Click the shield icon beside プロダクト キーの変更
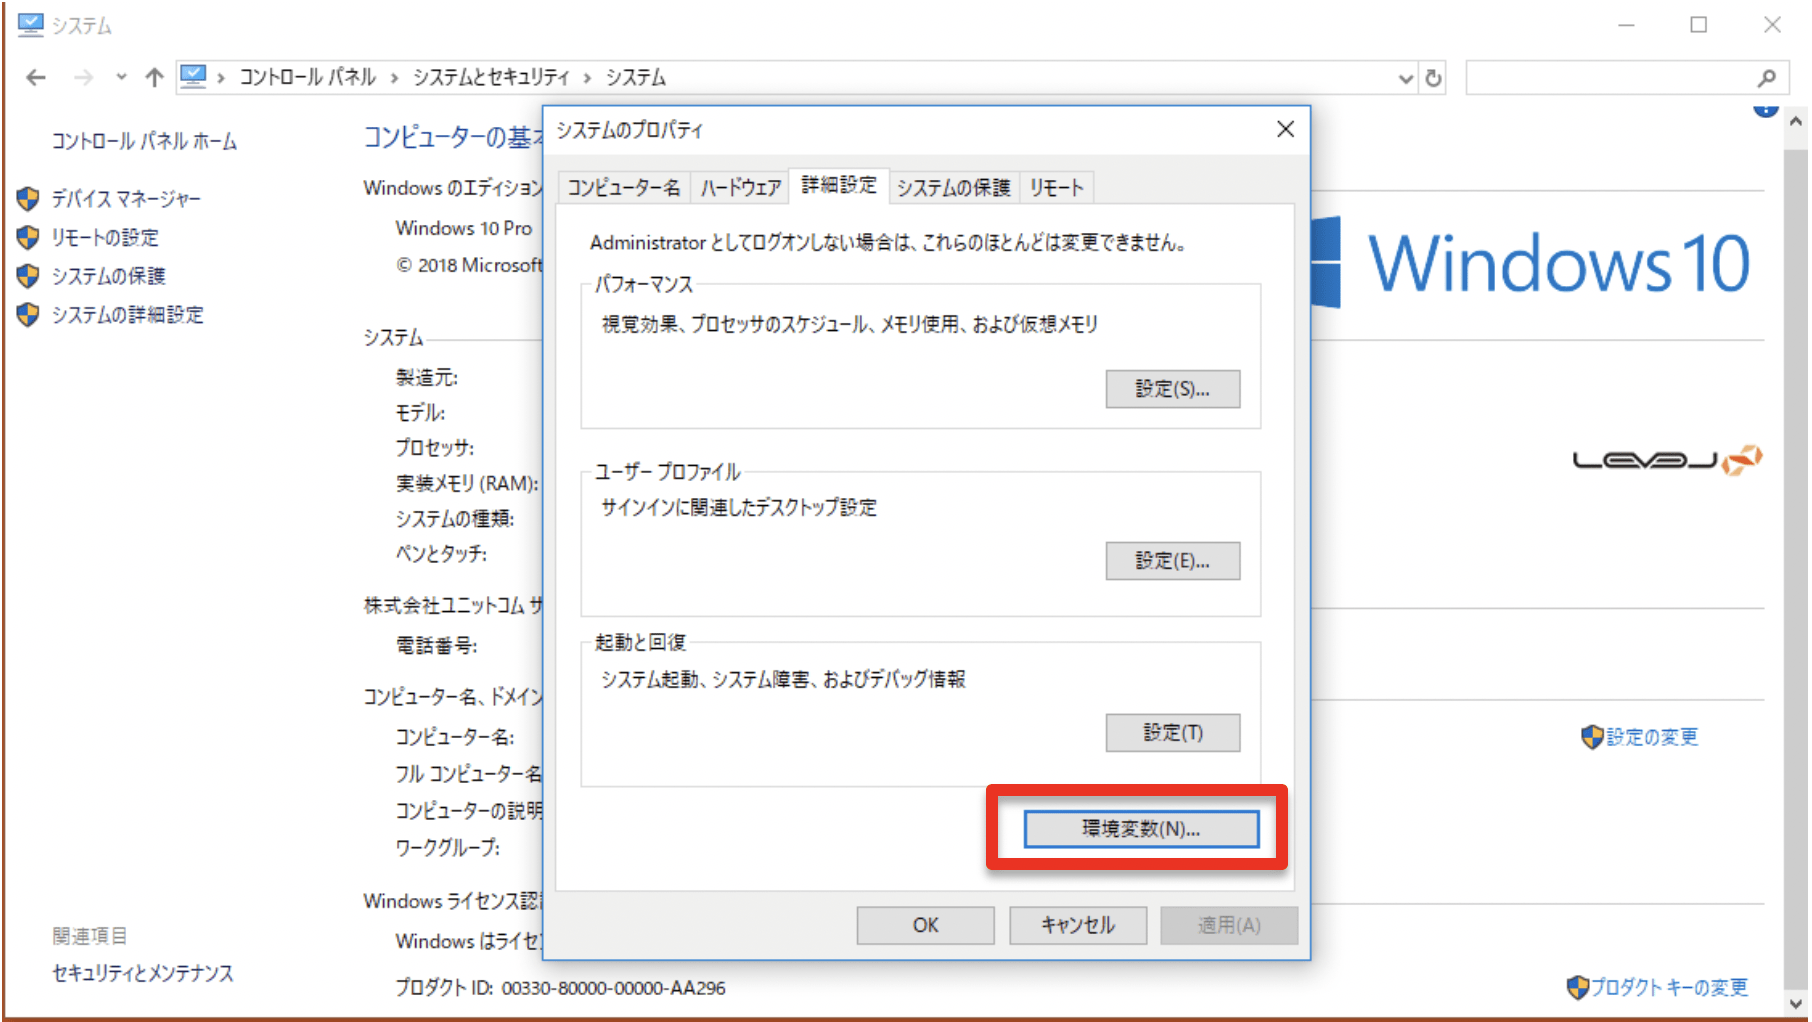 pyautogui.click(x=1578, y=988)
